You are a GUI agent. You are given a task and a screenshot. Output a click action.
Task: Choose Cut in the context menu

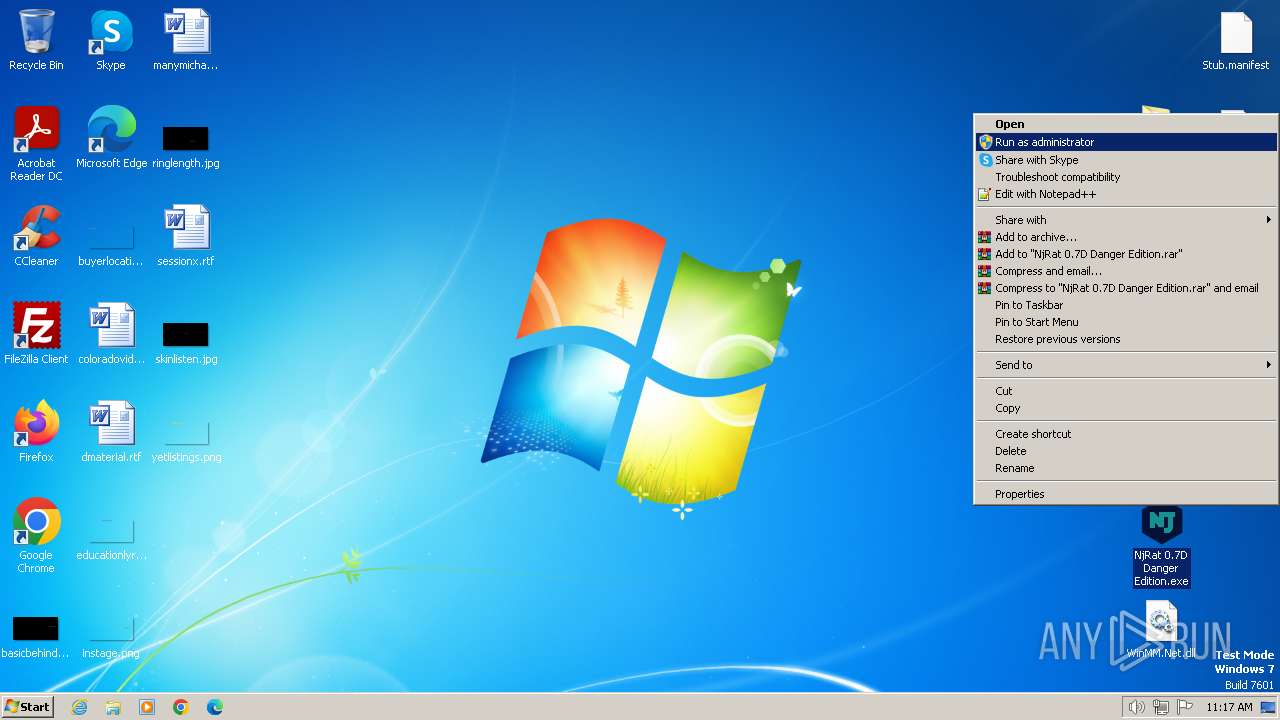pyautogui.click(x=1126, y=391)
